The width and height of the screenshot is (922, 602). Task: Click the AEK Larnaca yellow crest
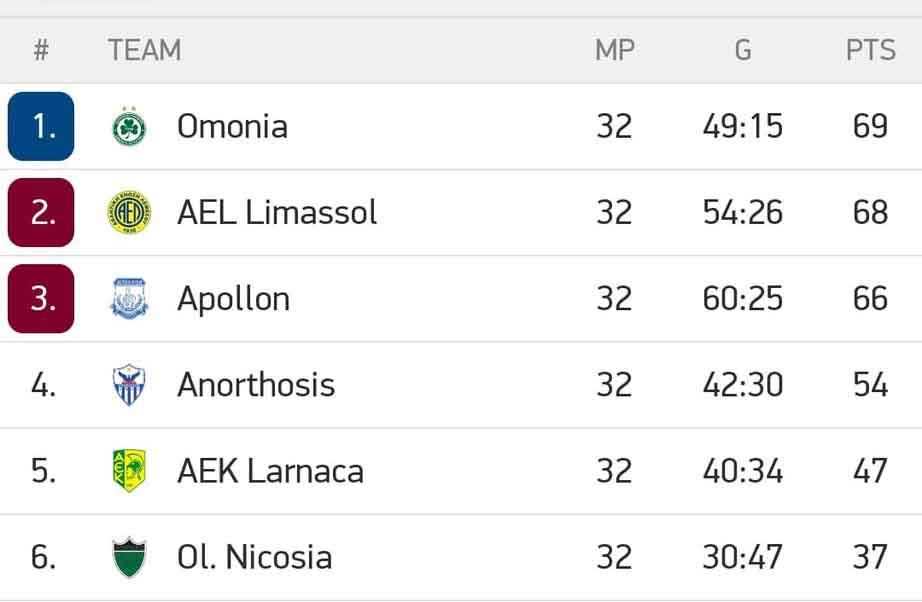coord(129,471)
